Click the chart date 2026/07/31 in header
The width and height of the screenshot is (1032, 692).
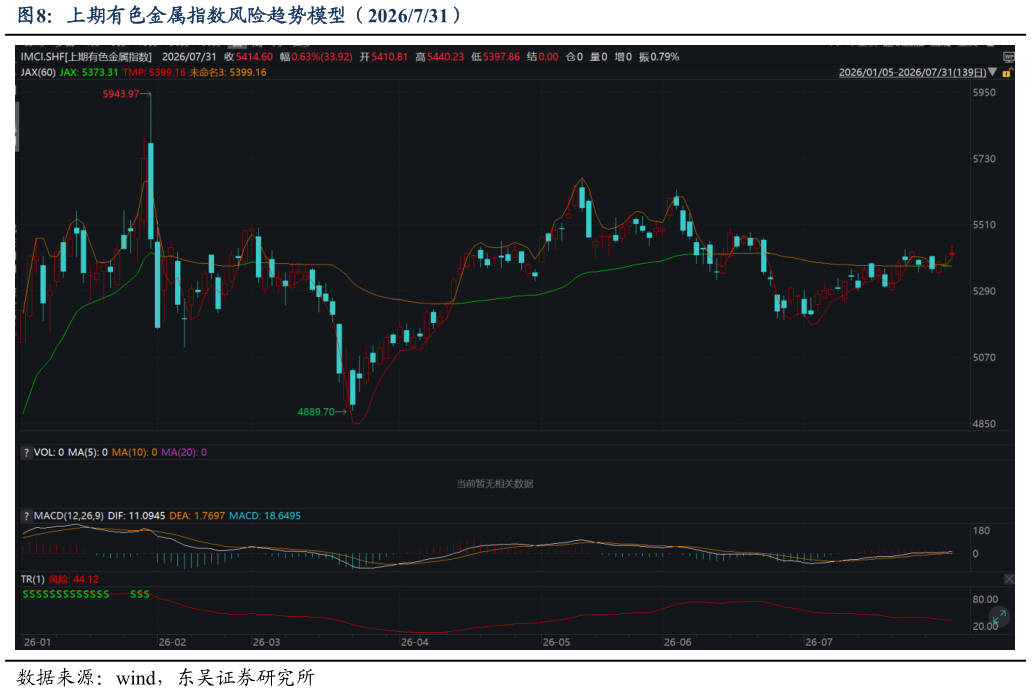pyautogui.click(x=189, y=57)
